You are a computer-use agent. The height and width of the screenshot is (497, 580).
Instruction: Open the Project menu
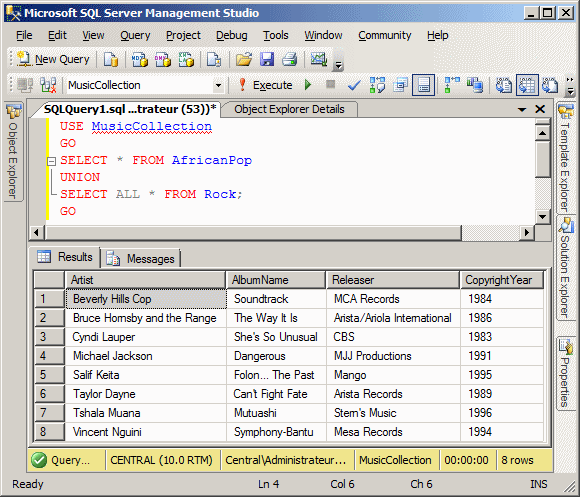183,35
